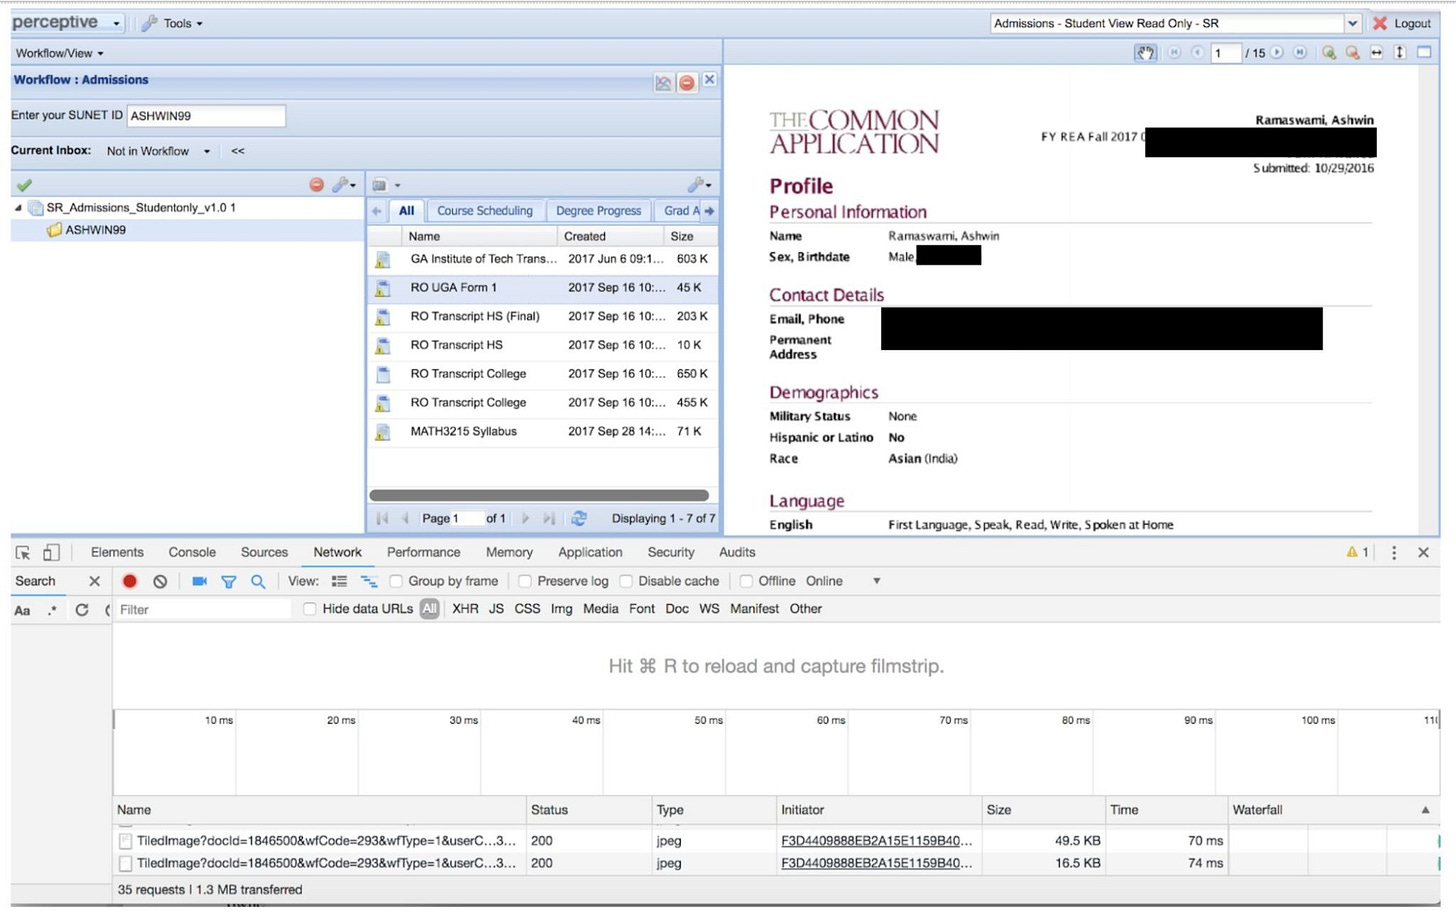Screen dimensions: 1456x922
Task: Go to the next page of the document list
Action: (526, 518)
